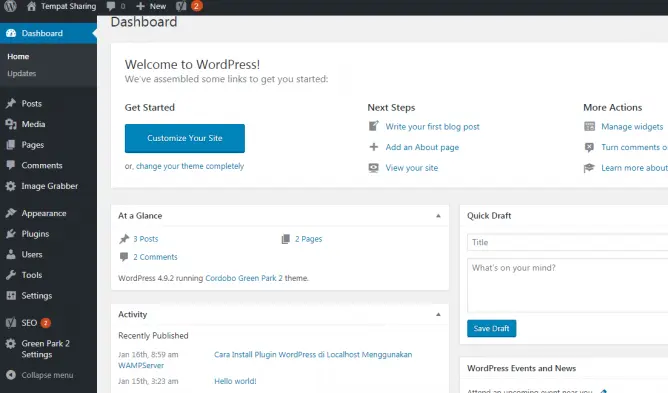The width and height of the screenshot is (668, 393).
Task: Open the Home submenu item
Action: pos(18,56)
